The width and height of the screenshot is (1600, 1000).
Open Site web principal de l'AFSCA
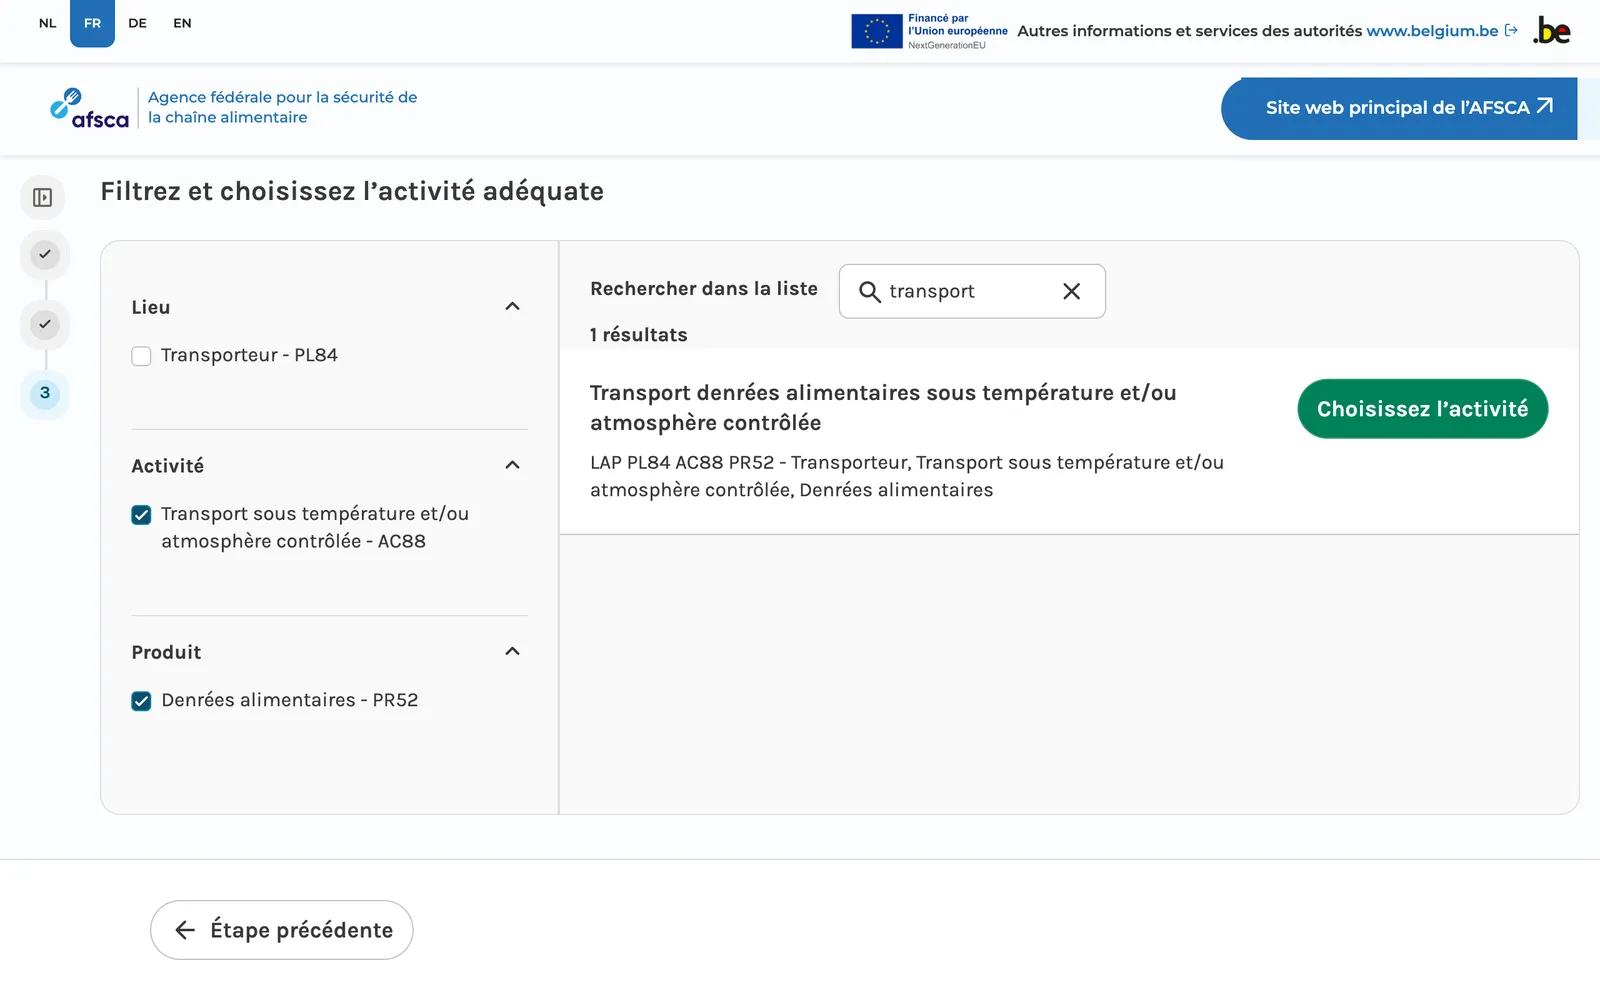[1399, 108]
